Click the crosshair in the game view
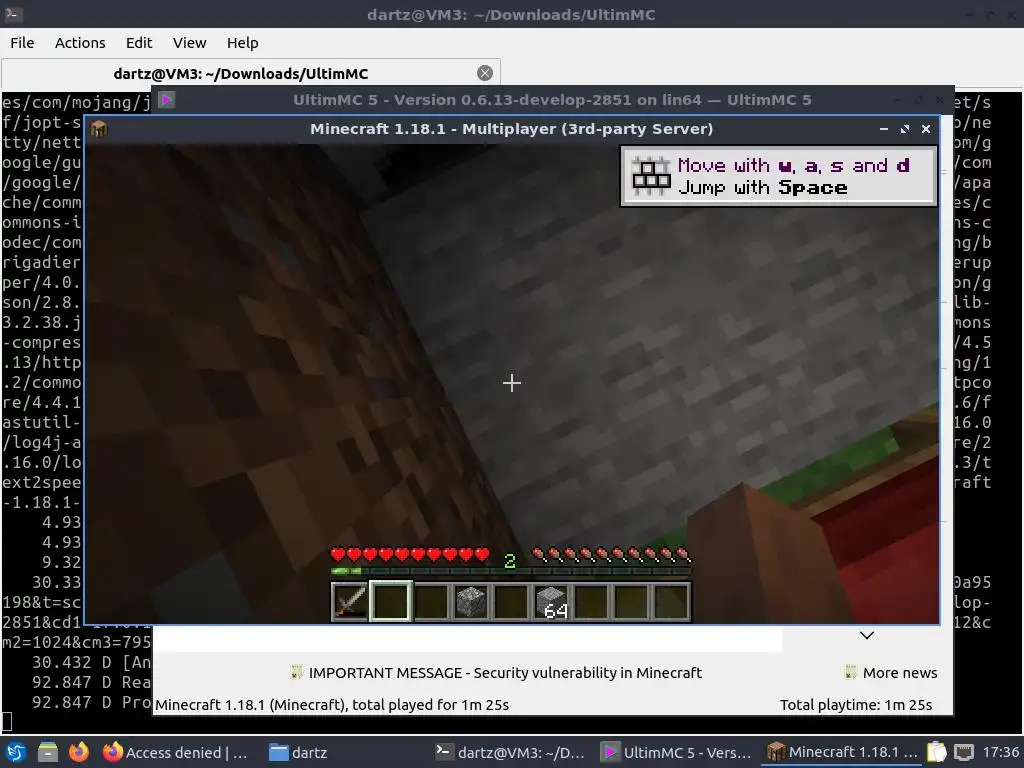Viewport: 1024px width, 768px height. 512,383
